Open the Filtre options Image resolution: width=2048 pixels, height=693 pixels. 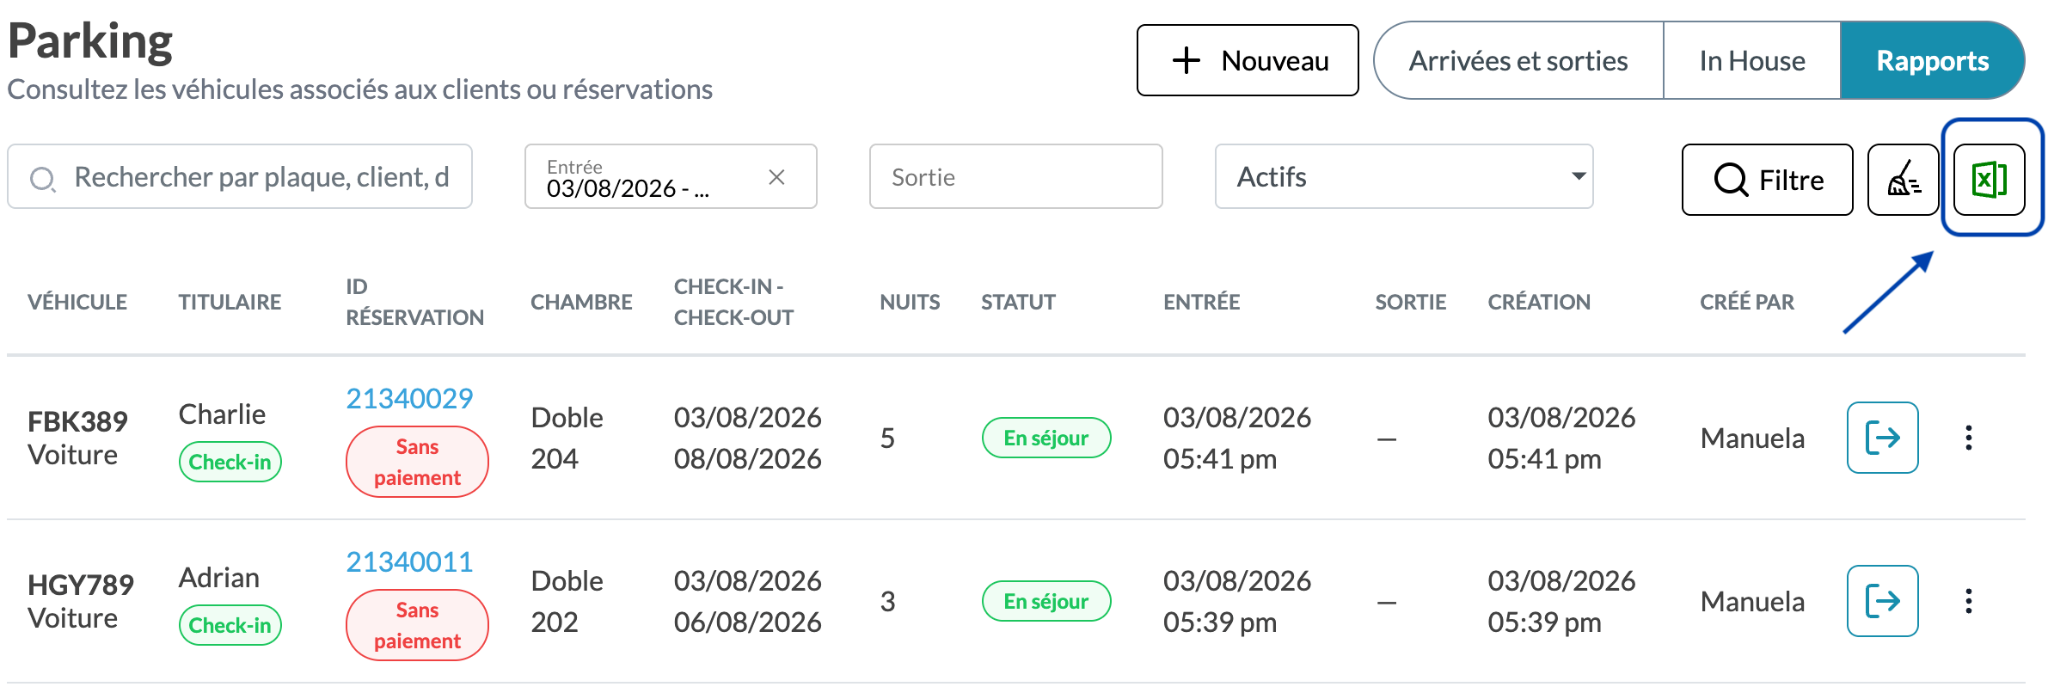[1767, 180]
